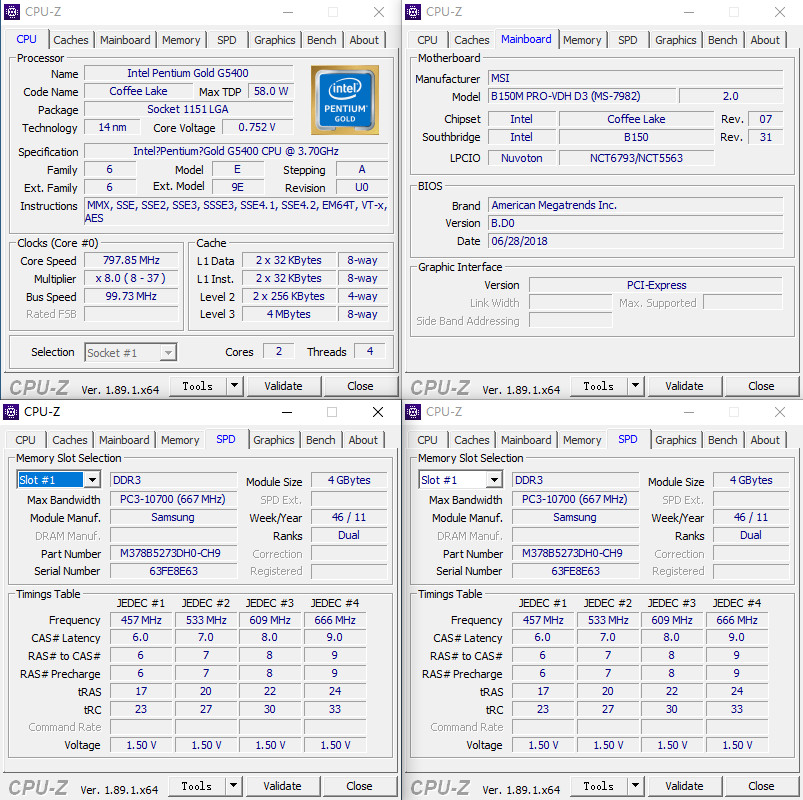Open the Slot #1 dropdown in the bottom-left SPD window

coord(92,480)
